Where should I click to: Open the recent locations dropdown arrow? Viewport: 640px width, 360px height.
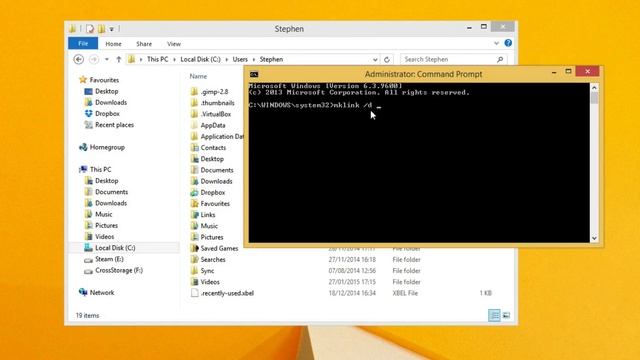pos(107,60)
